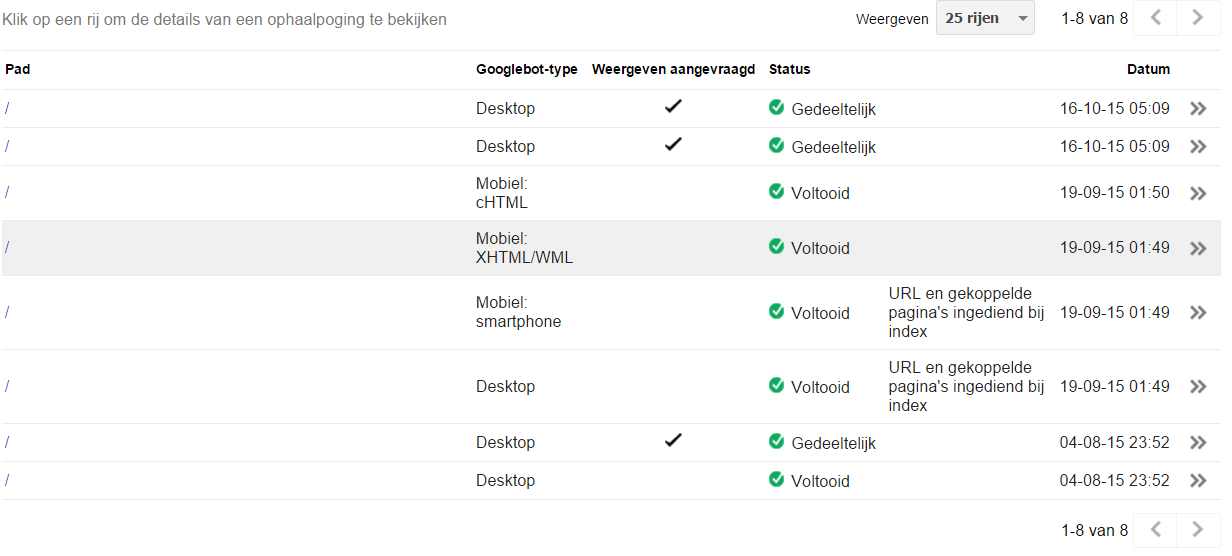Click green status icon on smartphone row
Screen dimensions: 1232x556
pos(777,312)
